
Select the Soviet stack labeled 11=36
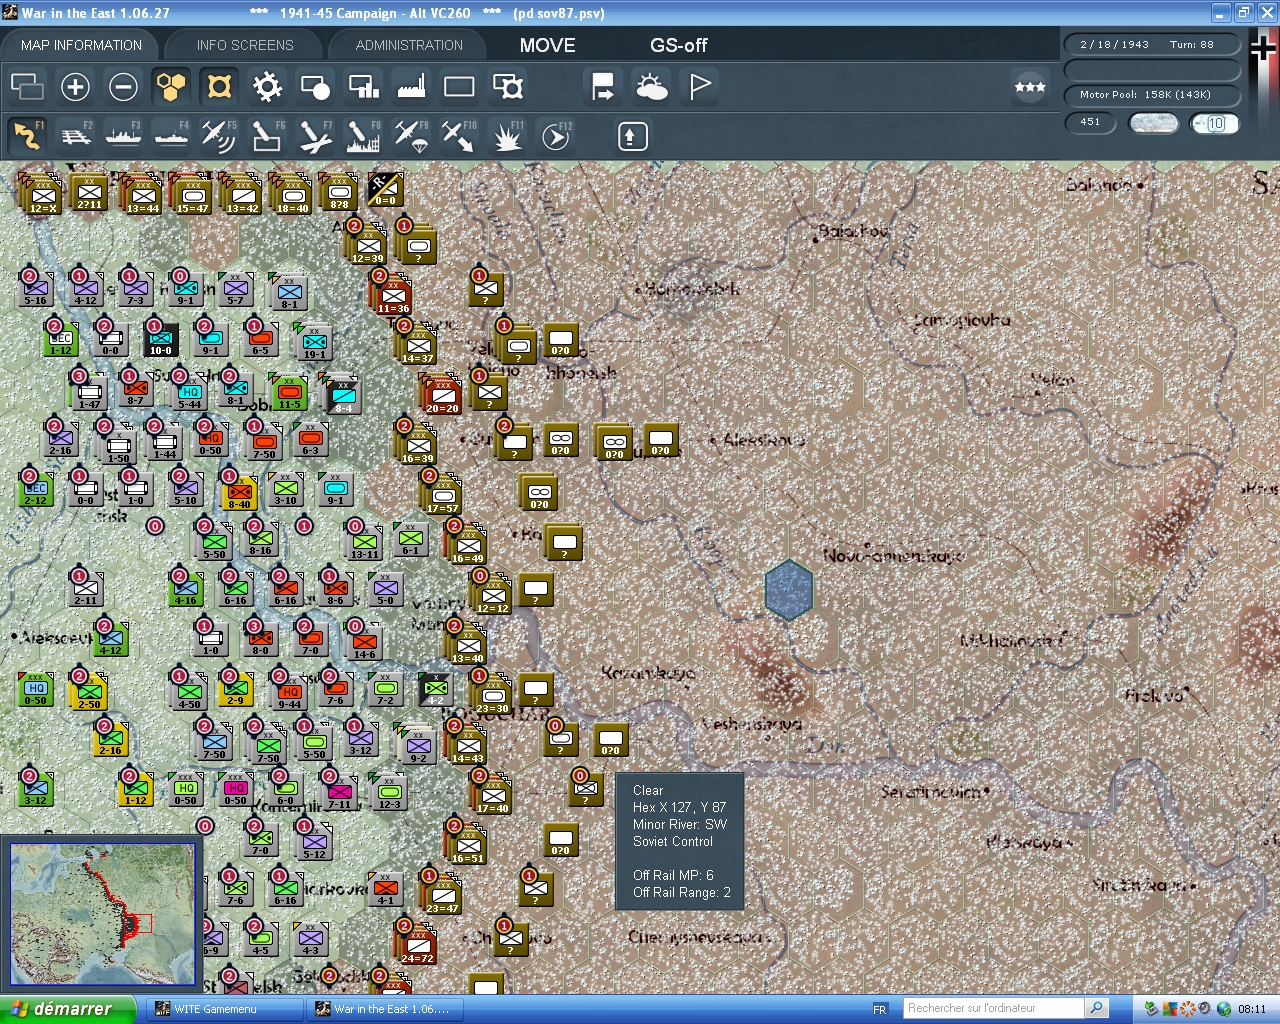point(393,295)
